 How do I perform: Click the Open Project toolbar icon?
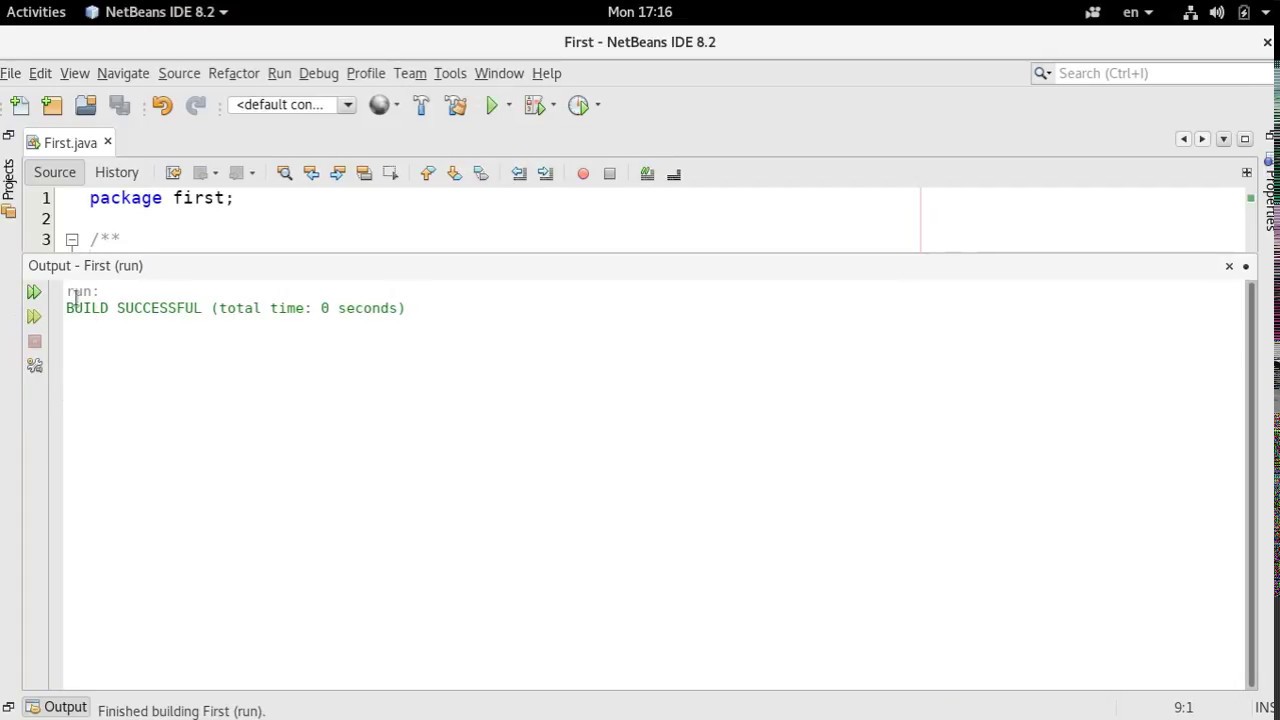[x=85, y=105]
